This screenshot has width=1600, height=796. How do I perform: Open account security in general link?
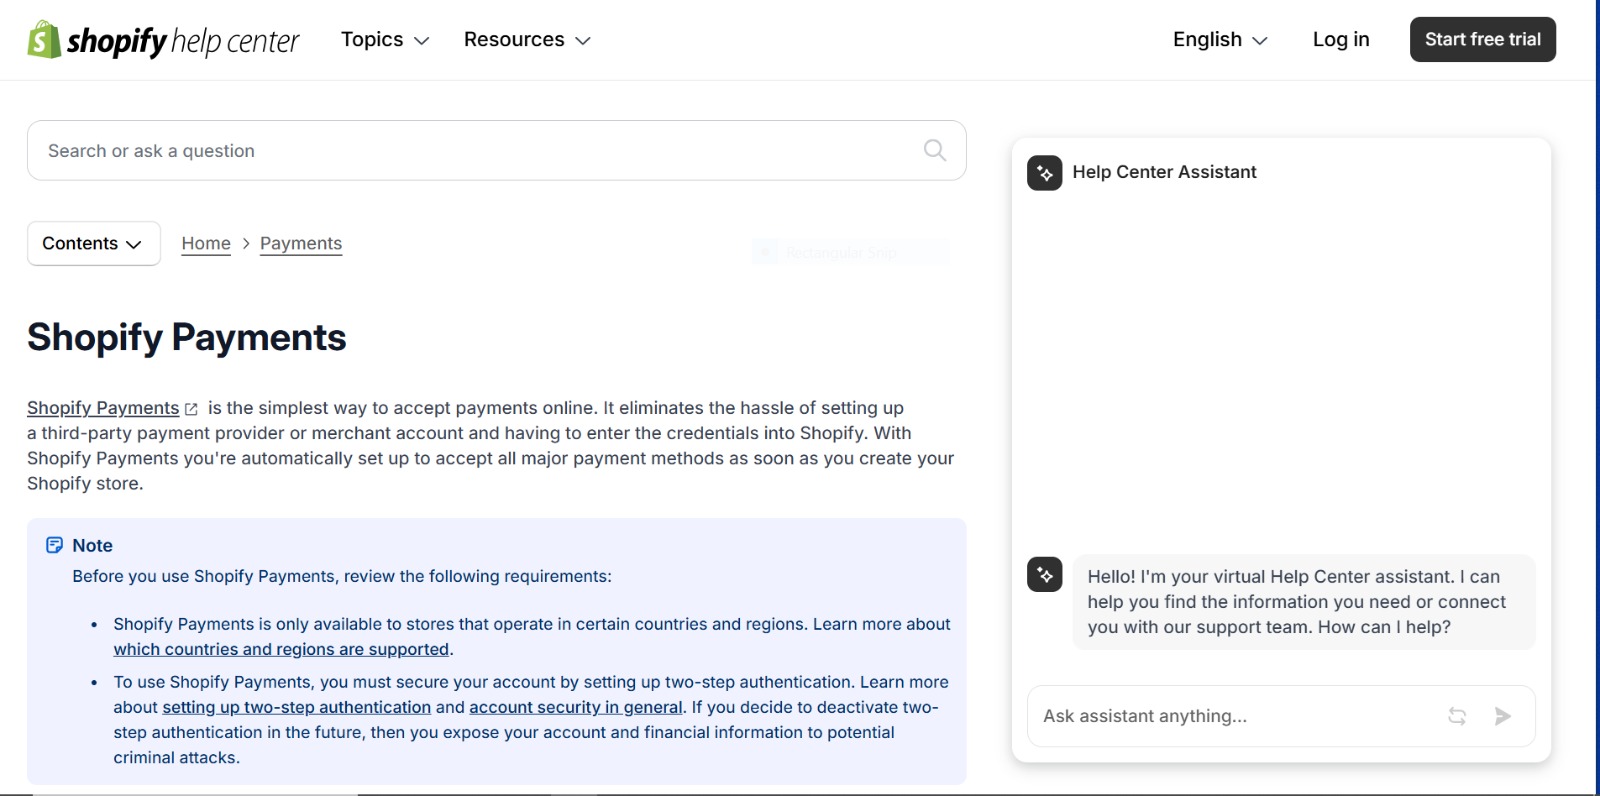(x=576, y=707)
